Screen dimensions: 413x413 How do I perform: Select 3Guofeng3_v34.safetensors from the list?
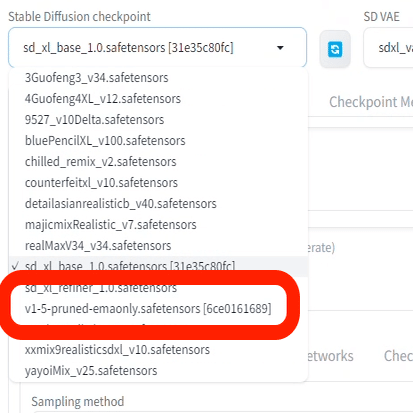pyautogui.click(x=158, y=78)
